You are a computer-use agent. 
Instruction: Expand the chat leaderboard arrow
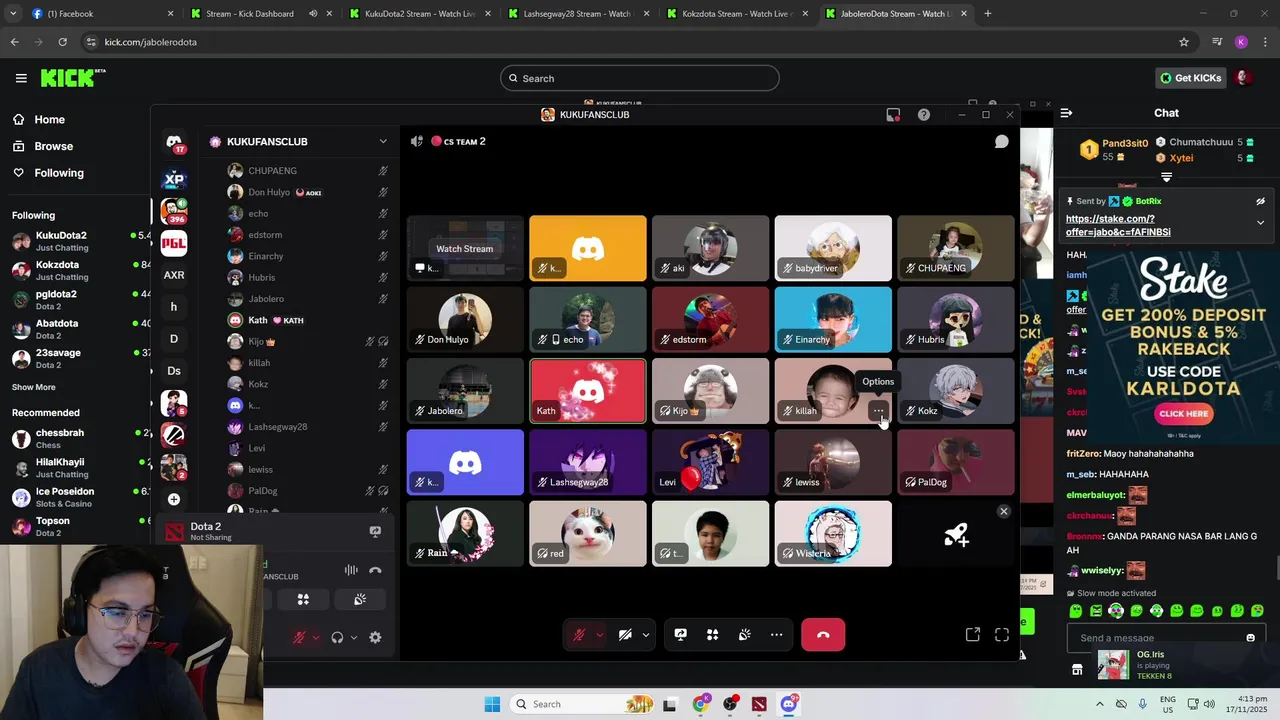(x=1166, y=177)
